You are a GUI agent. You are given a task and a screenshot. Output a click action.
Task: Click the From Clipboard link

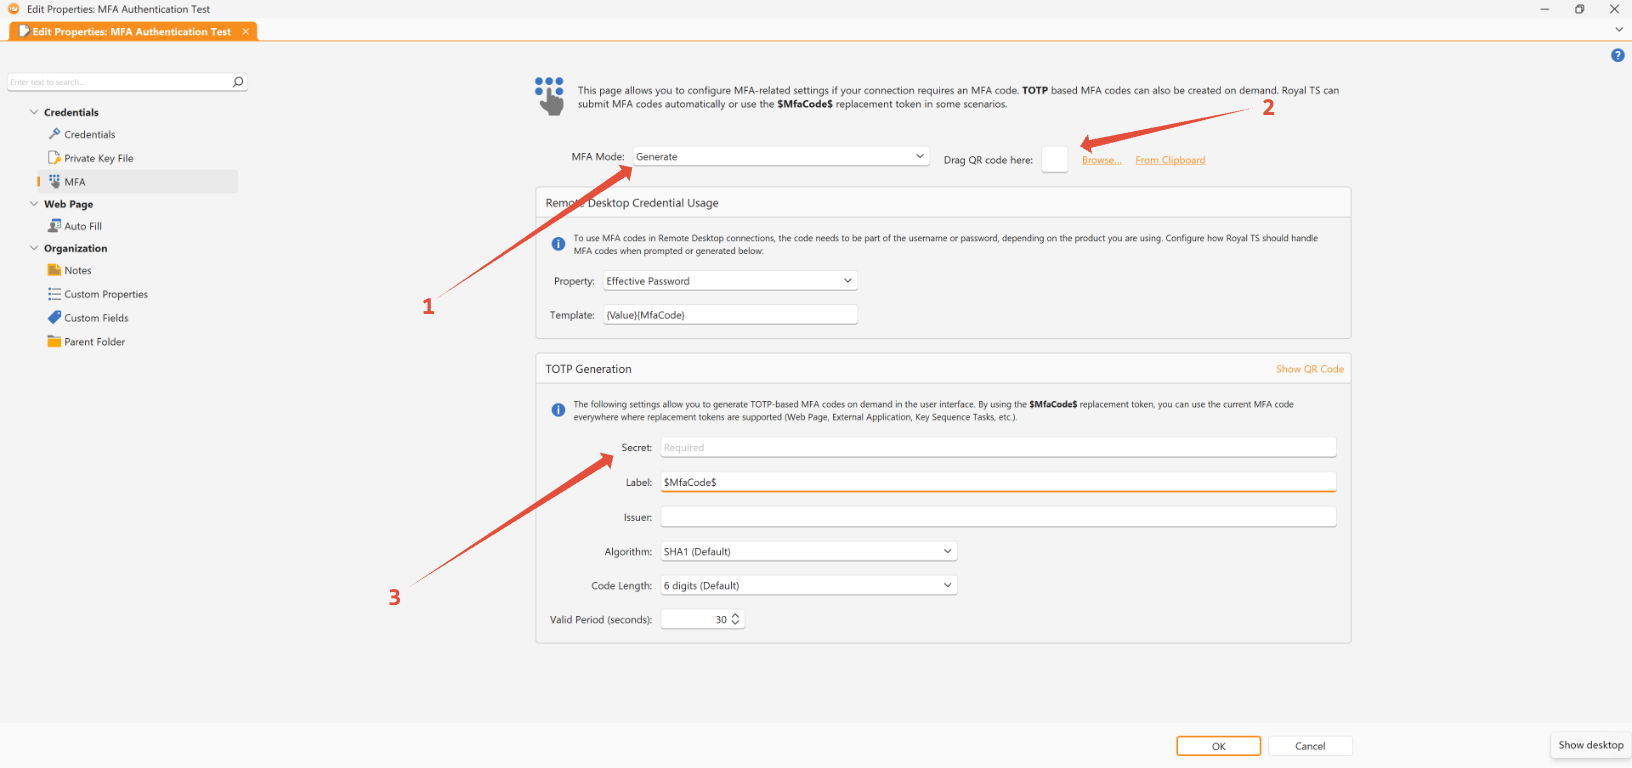click(x=1170, y=160)
